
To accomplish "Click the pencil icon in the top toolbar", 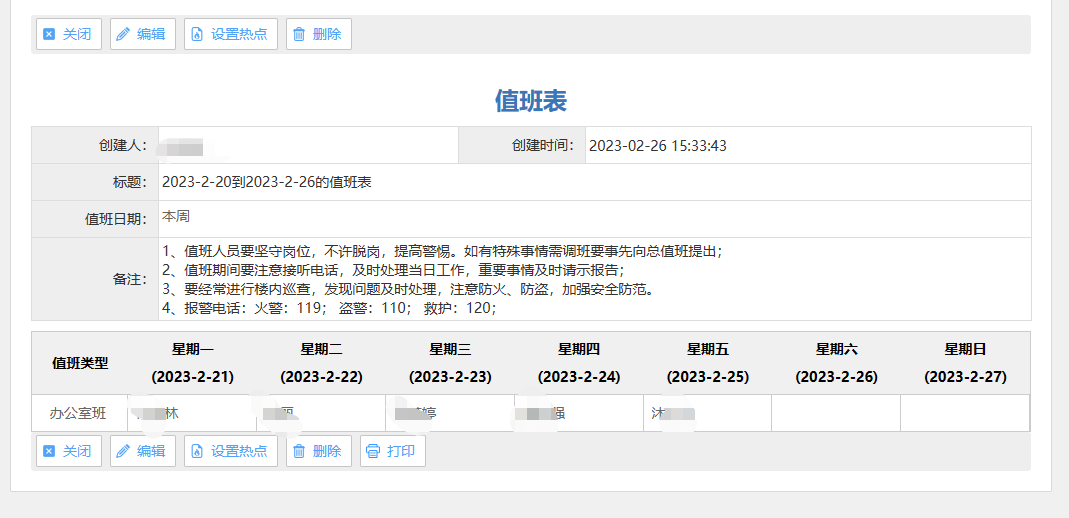I will tap(123, 34).
